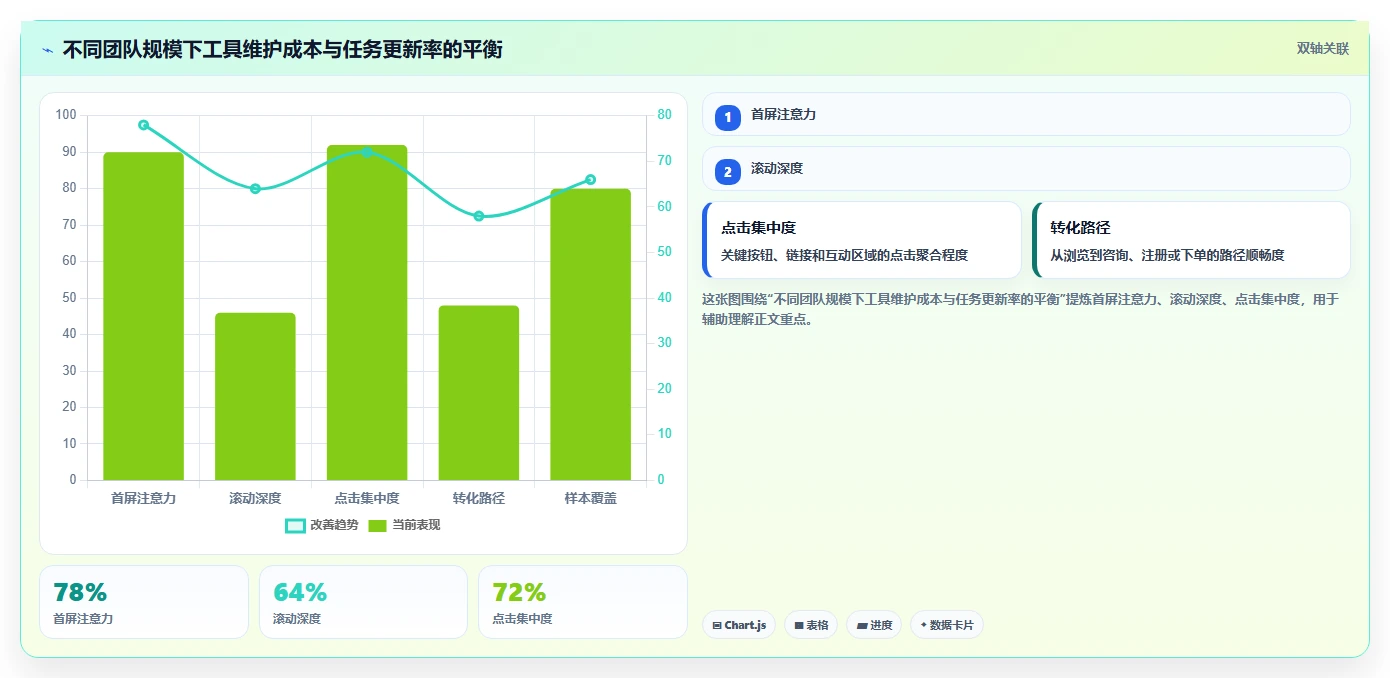
Task: Click the line point above 转化路径 bar
Action: [x=478, y=216]
